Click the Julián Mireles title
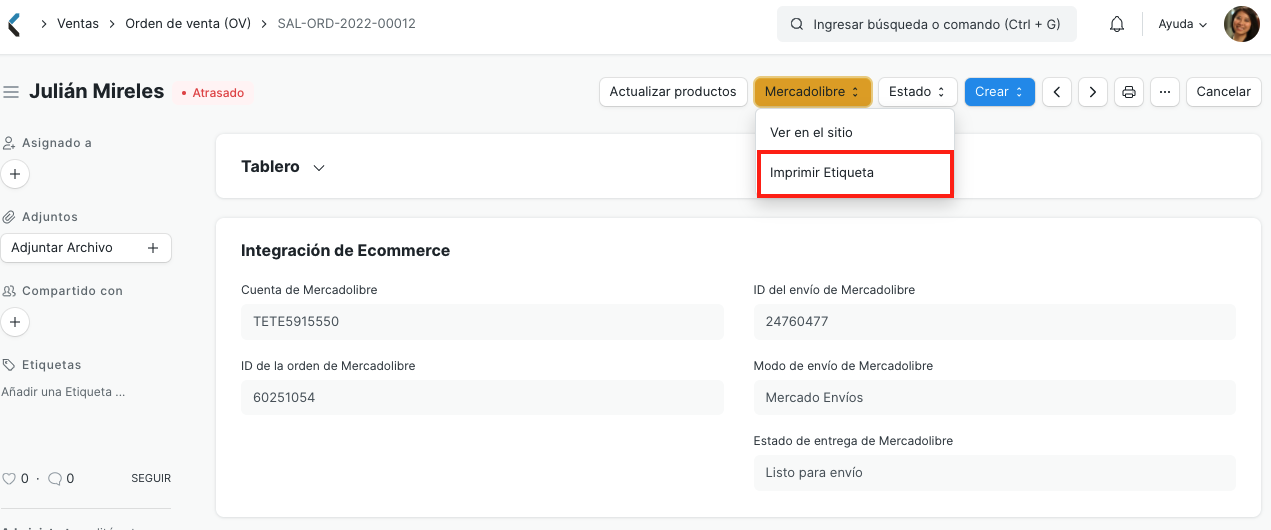1271x530 pixels. pyautogui.click(x=96, y=91)
